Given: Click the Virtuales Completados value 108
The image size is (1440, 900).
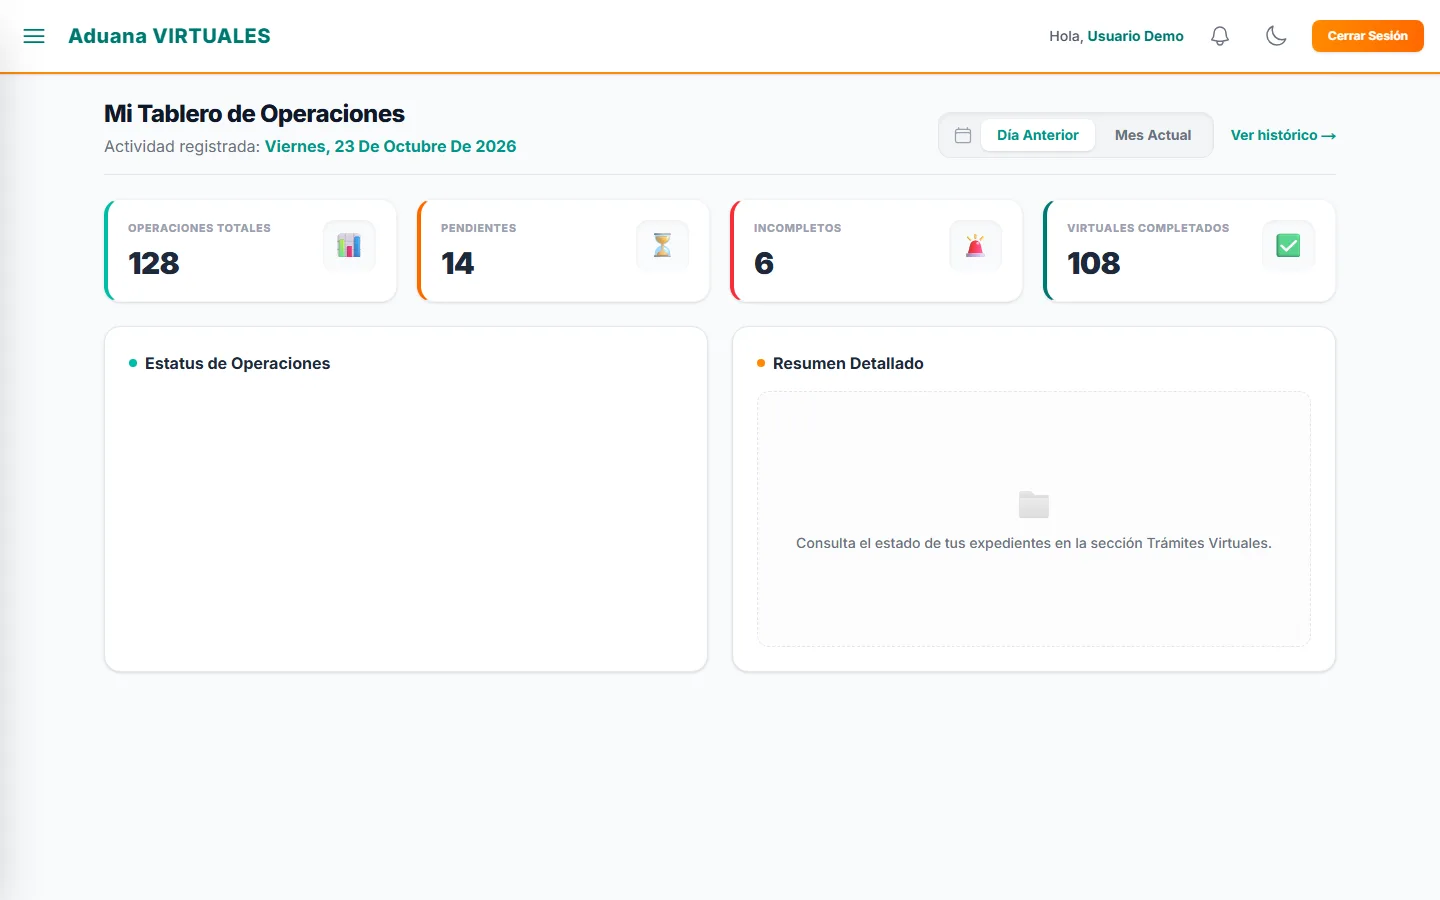Looking at the screenshot, I should 1094,263.
